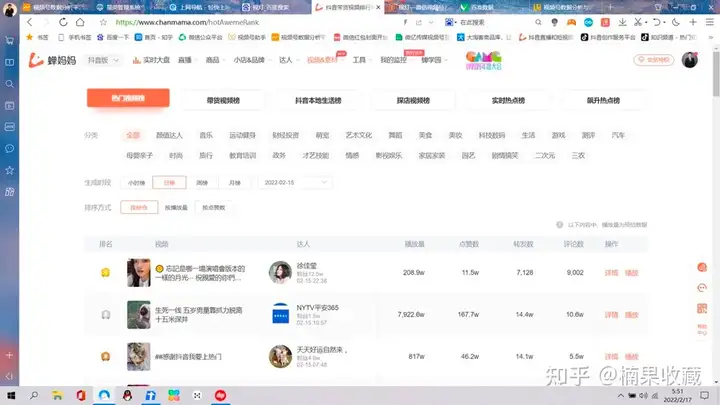This screenshot has width=720, height=405.
Task: Switch to the 抖音本地生活榜 tab
Action: (x=318, y=100)
